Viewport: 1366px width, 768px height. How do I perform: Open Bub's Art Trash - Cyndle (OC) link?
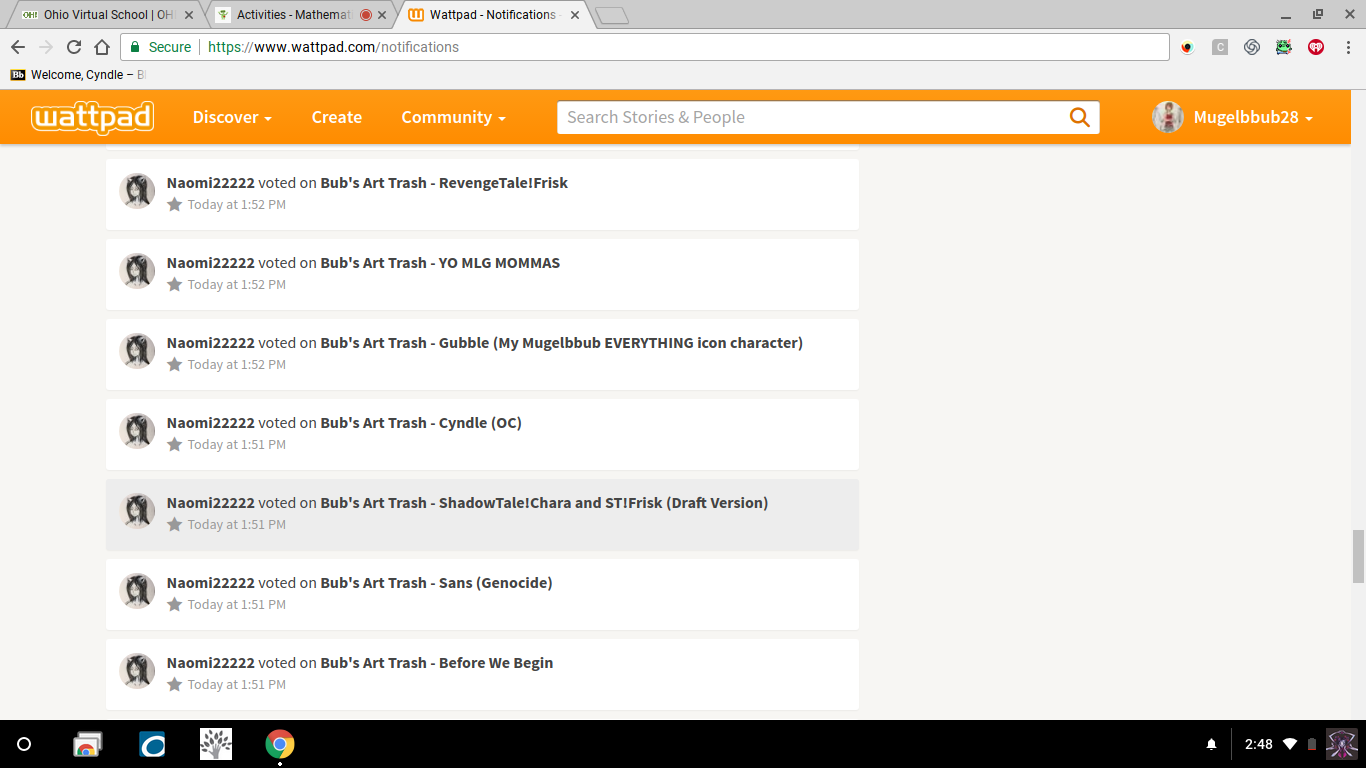[421, 423]
